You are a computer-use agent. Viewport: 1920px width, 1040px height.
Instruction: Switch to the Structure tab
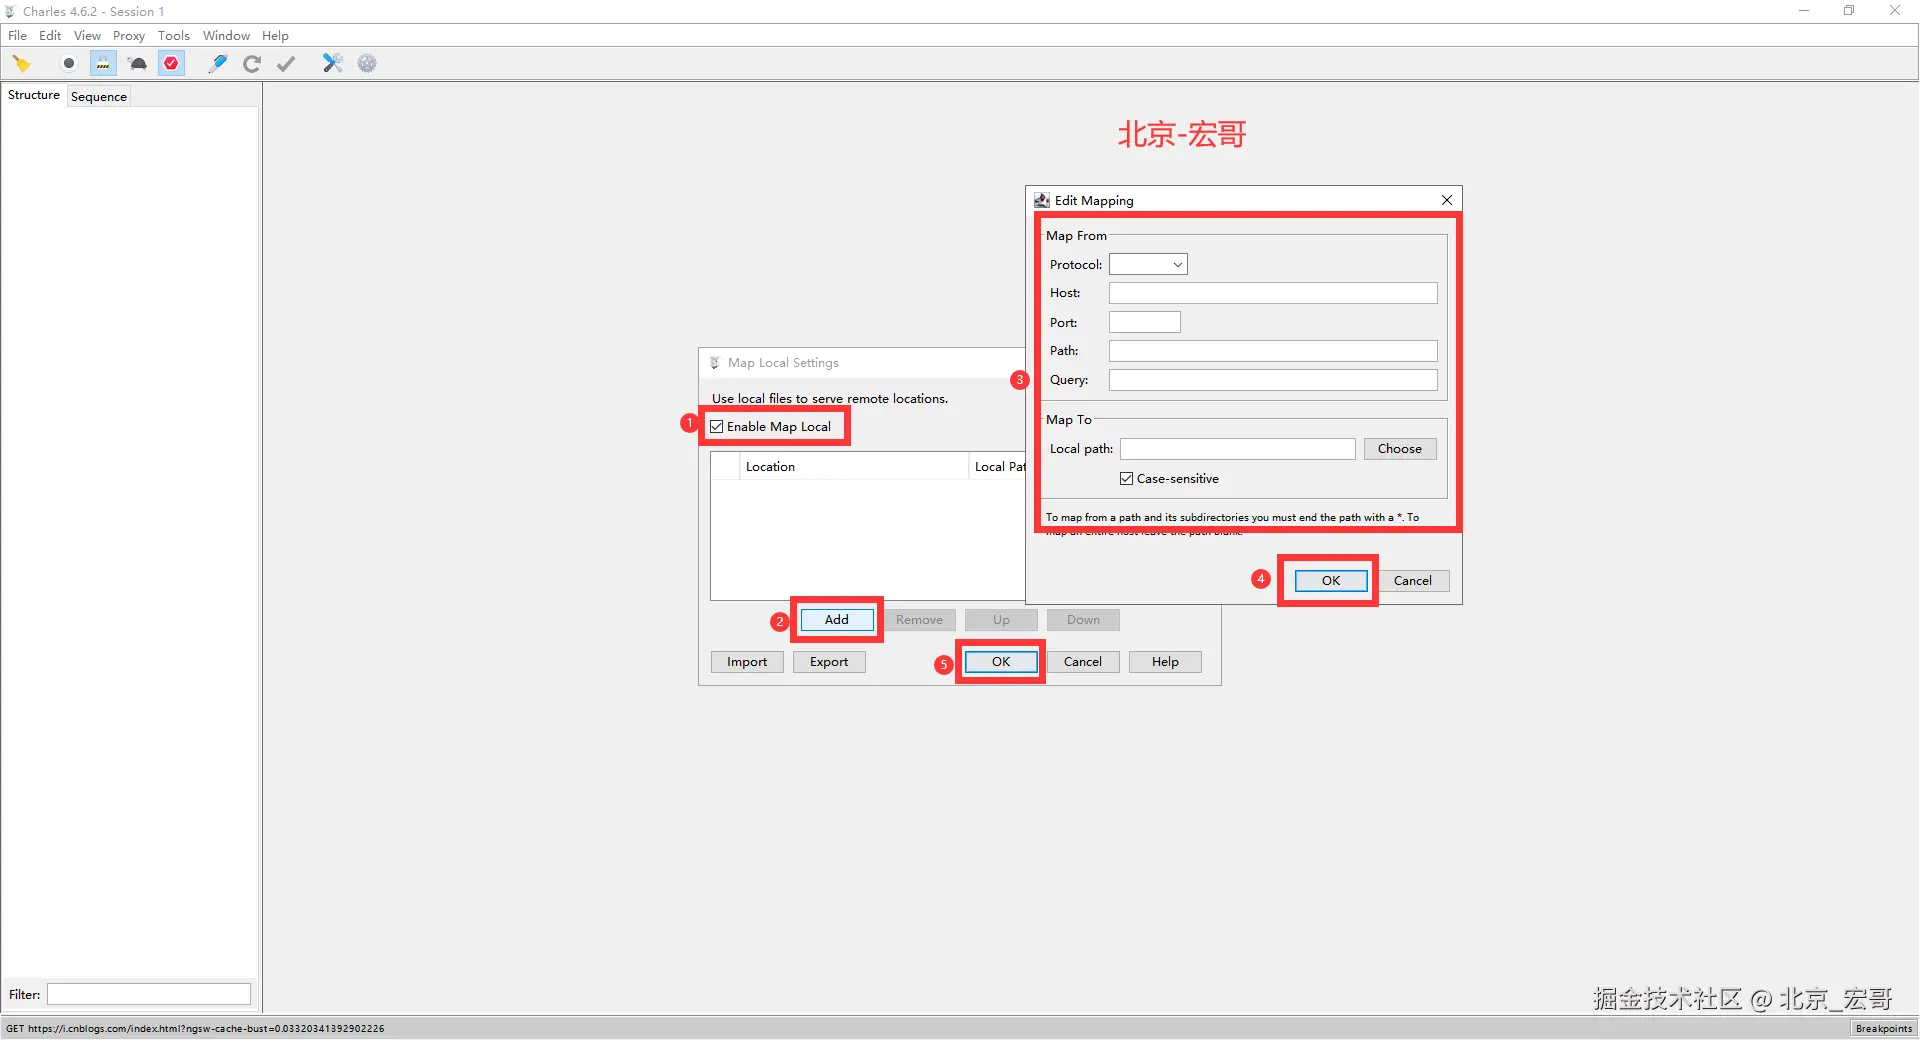[x=34, y=96]
